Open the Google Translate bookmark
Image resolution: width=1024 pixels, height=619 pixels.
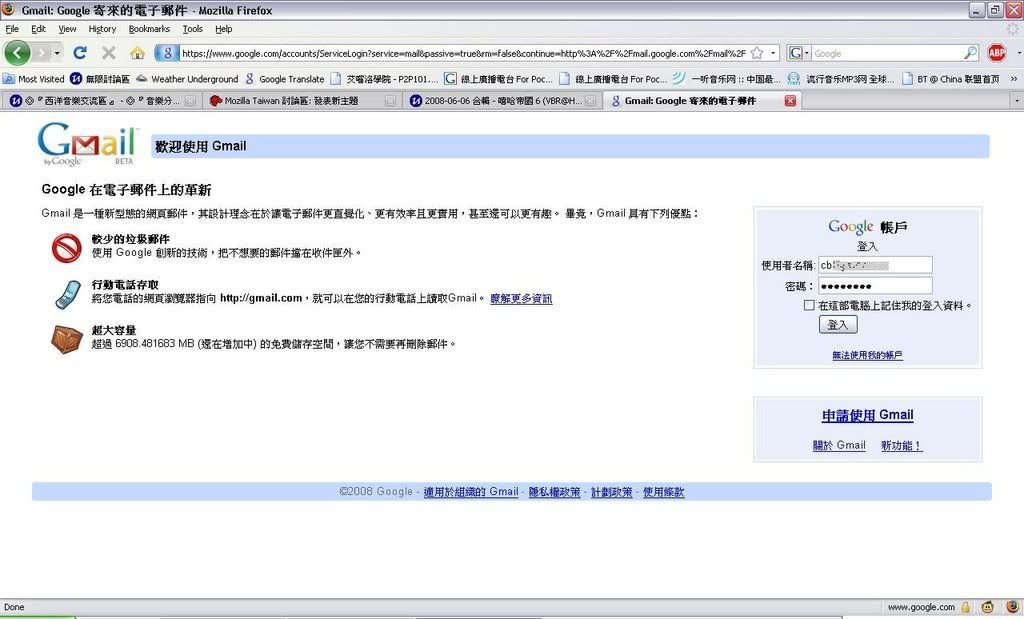point(284,79)
